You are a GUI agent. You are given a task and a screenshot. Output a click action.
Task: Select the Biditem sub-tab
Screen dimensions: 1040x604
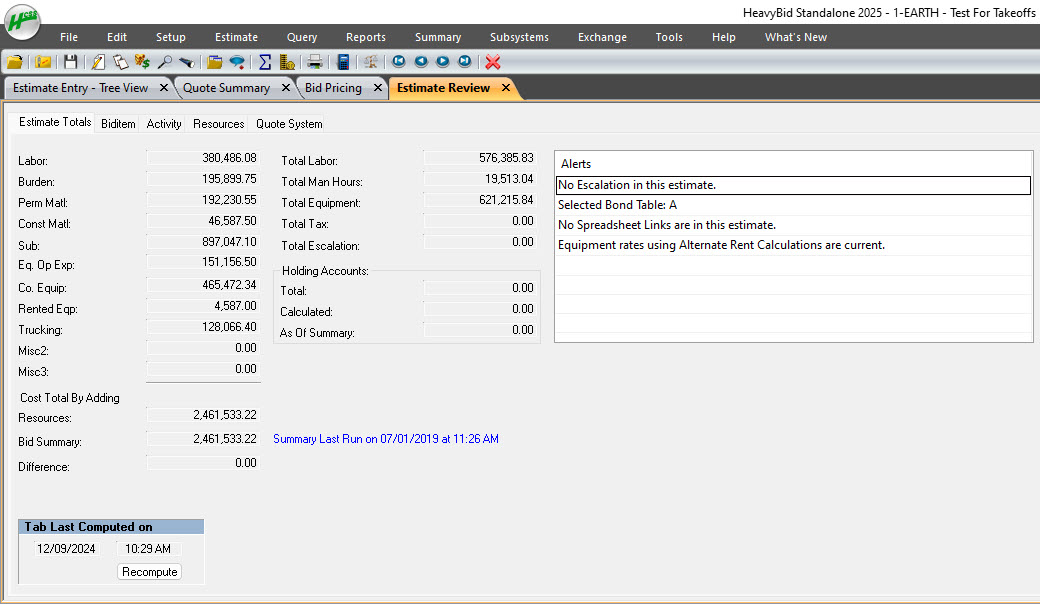[x=118, y=124]
